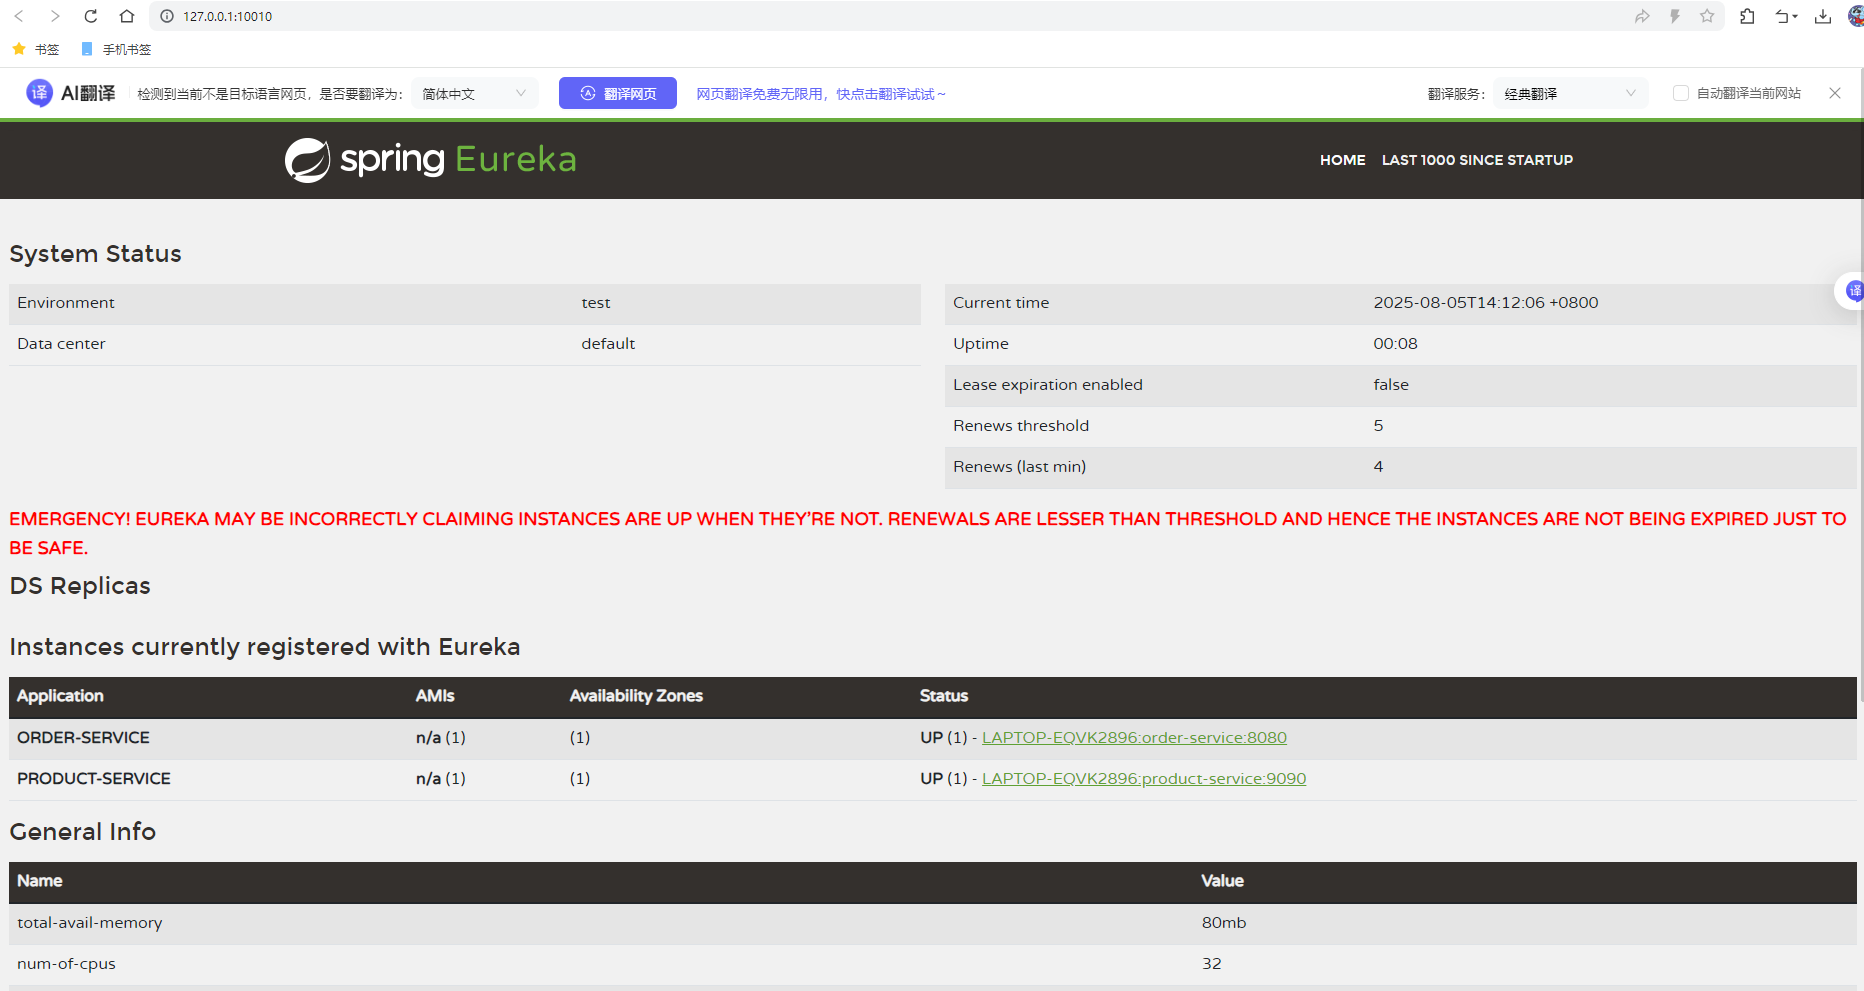Go to HOME in Eureka navbar
Image resolution: width=1864 pixels, height=991 pixels.
(1342, 160)
